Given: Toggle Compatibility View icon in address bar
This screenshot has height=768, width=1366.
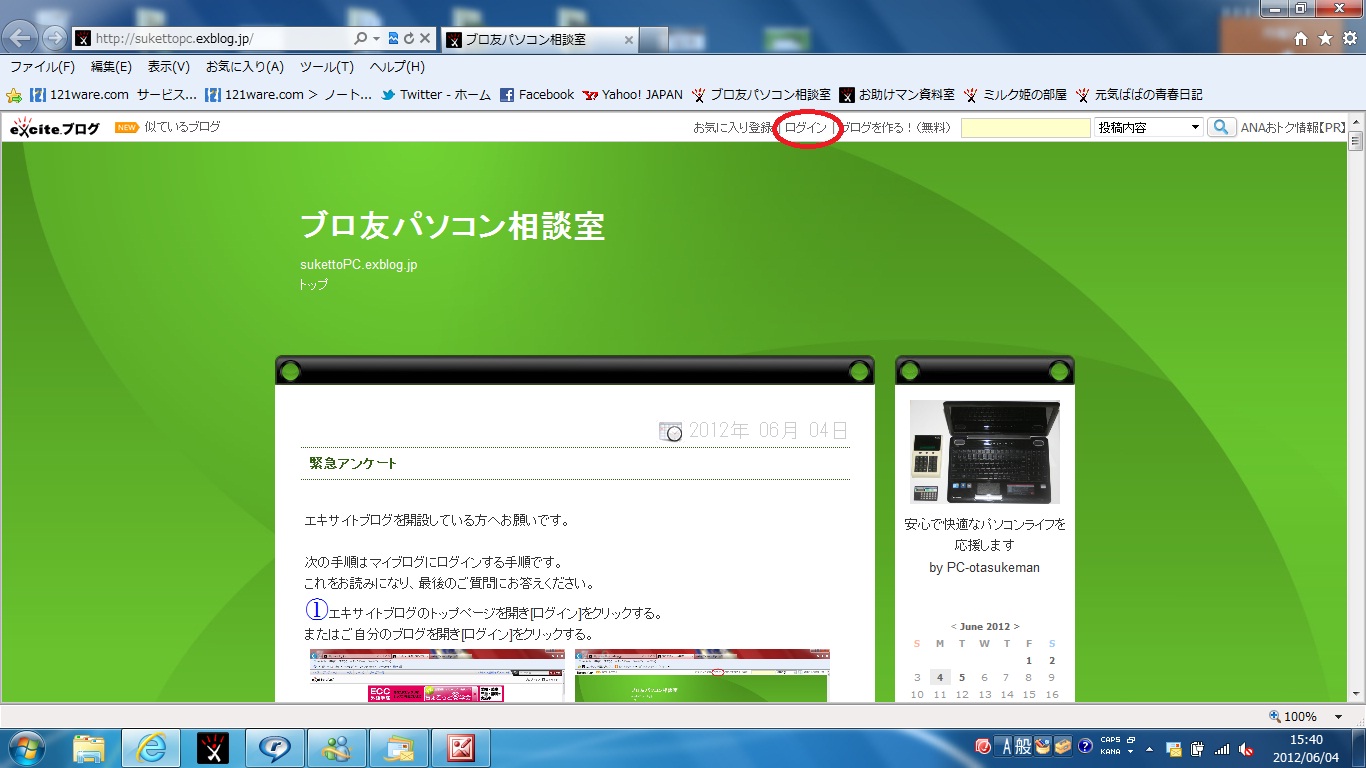Looking at the screenshot, I should pos(393,39).
